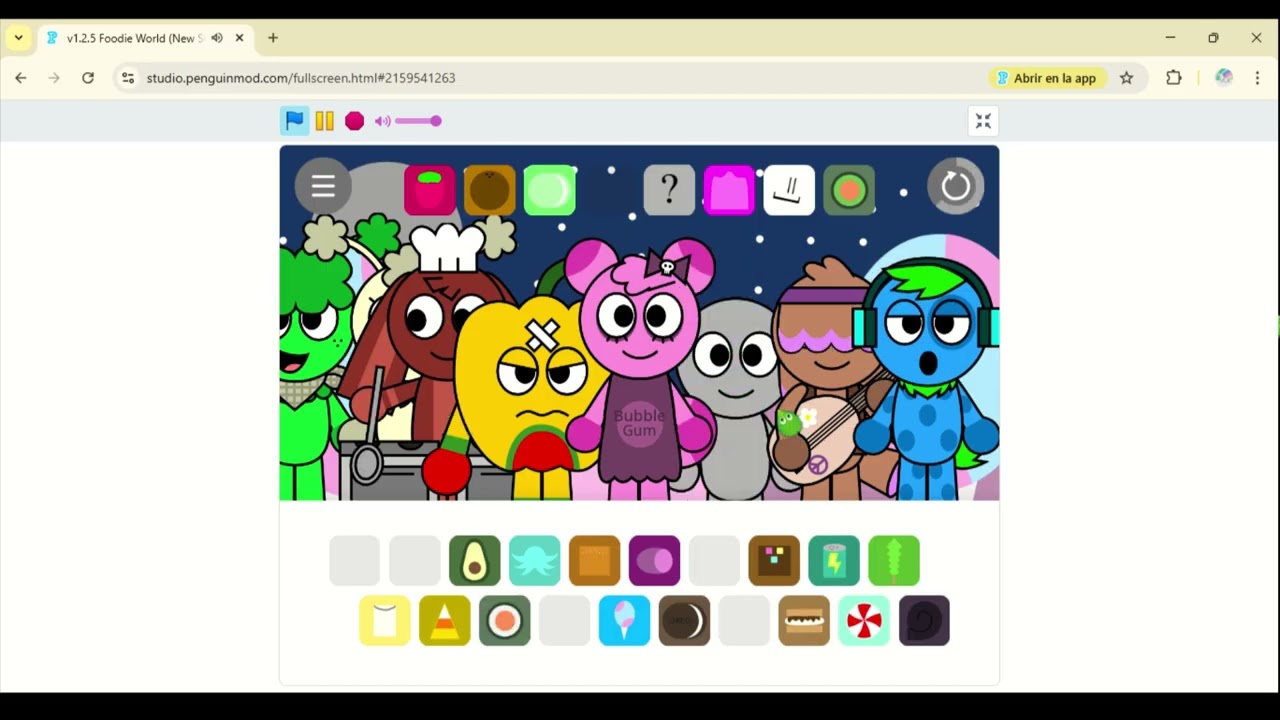Exit fullscreen with the collapse arrows icon
1280x720 pixels.
(983, 121)
